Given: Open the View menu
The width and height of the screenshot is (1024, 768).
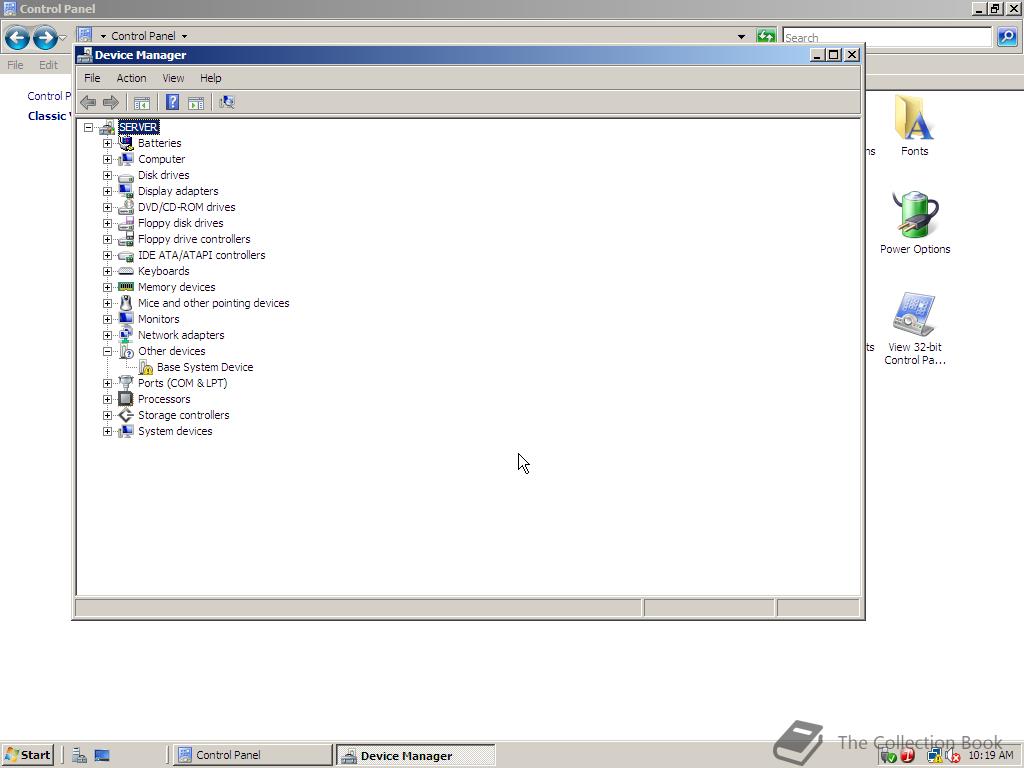Looking at the screenshot, I should 173,78.
